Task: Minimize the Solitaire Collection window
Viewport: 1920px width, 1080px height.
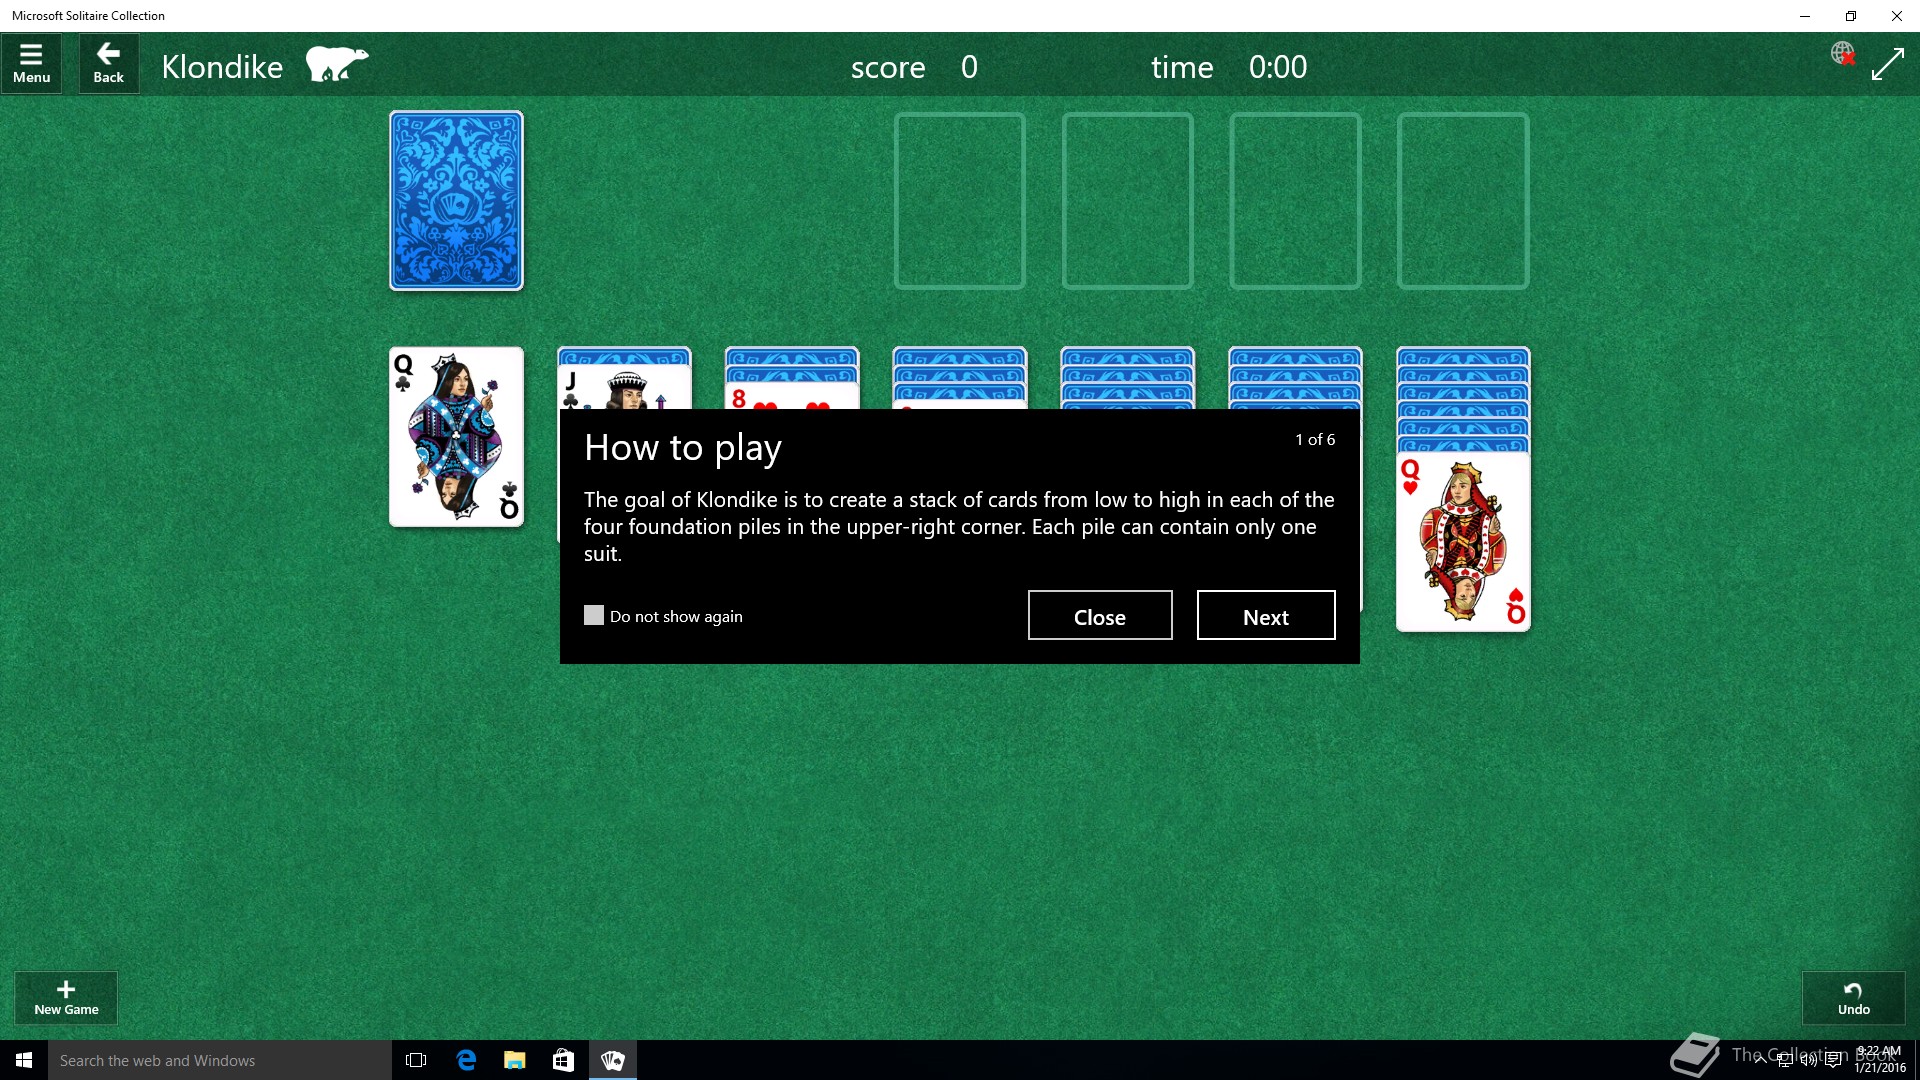Action: pyautogui.click(x=1805, y=16)
